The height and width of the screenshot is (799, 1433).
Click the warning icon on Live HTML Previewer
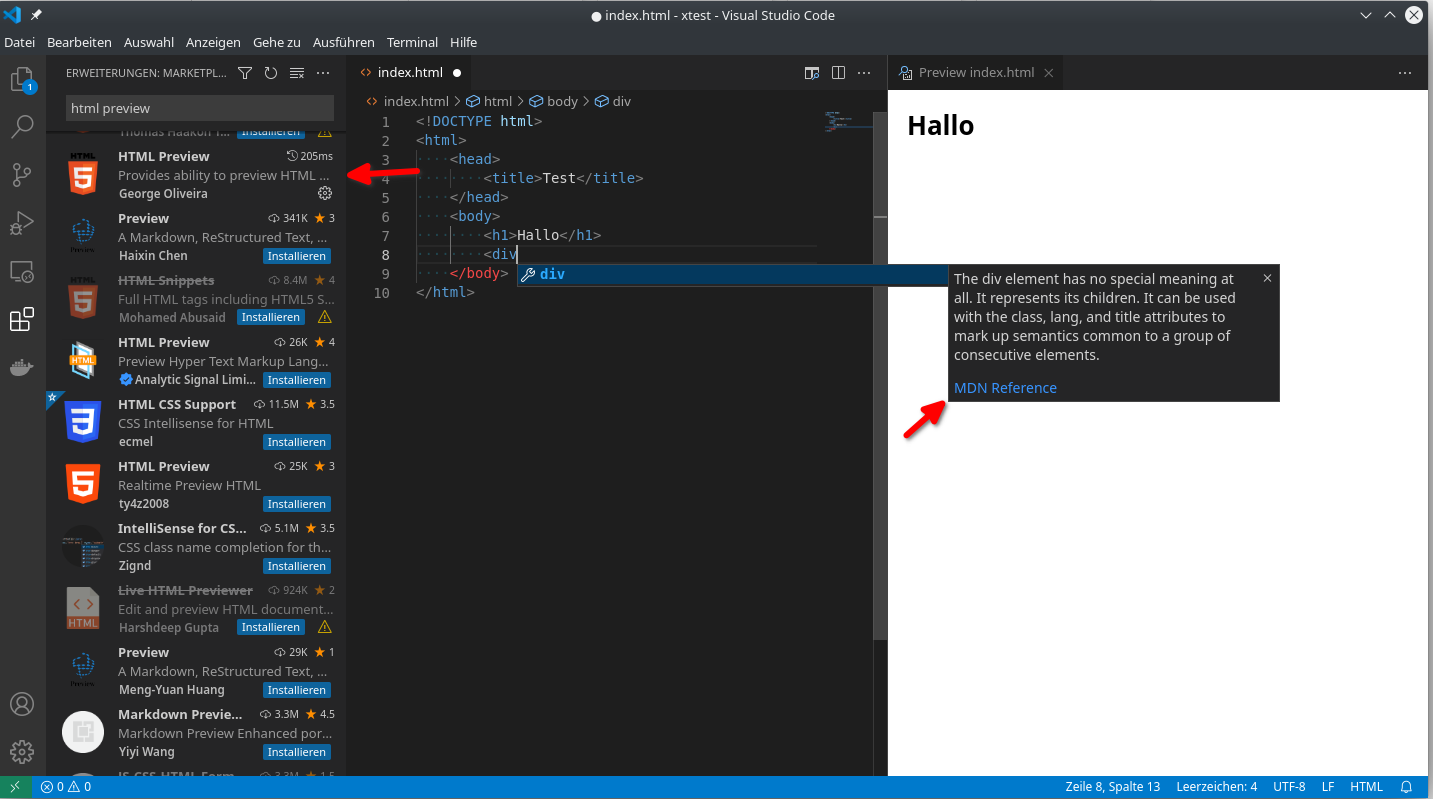[324, 627]
